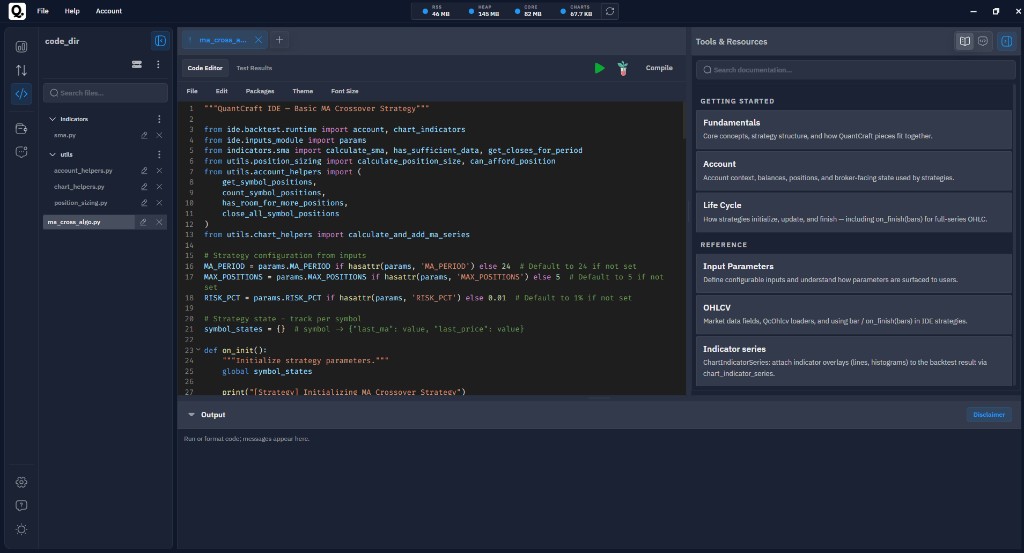
Task: Open the wallet sidebar icon
Action: point(22,129)
